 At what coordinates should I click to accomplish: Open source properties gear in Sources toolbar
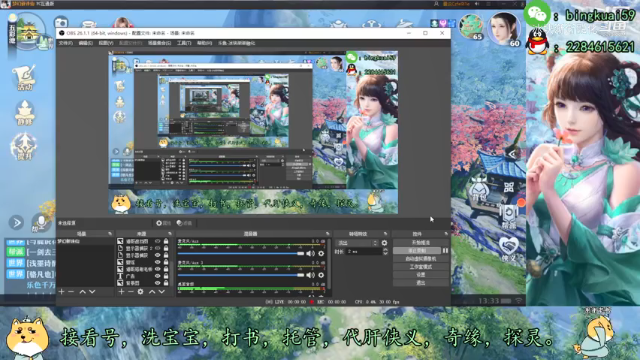click(140, 292)
